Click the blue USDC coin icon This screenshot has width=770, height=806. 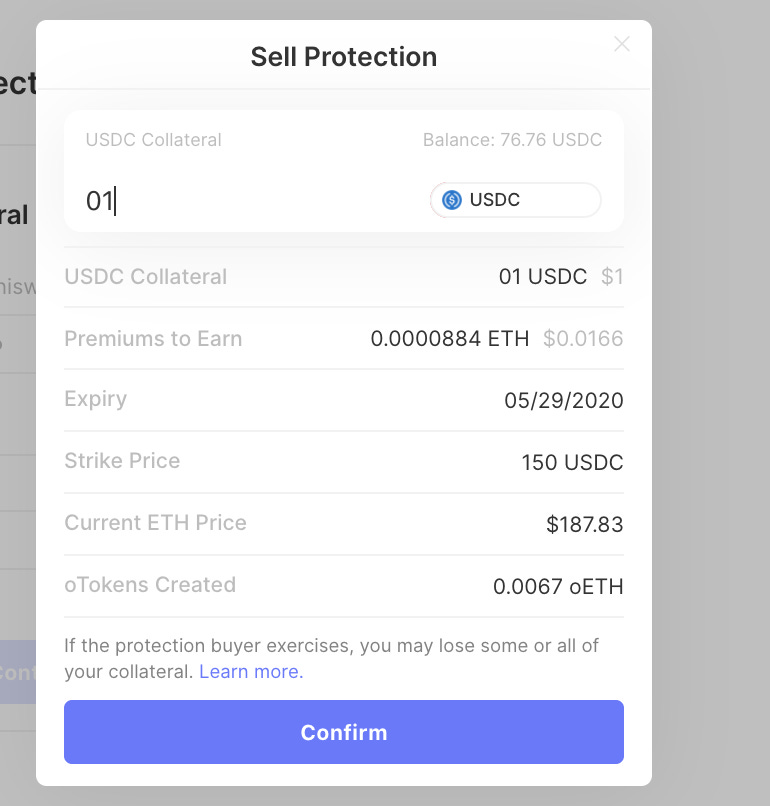(452, 200)
